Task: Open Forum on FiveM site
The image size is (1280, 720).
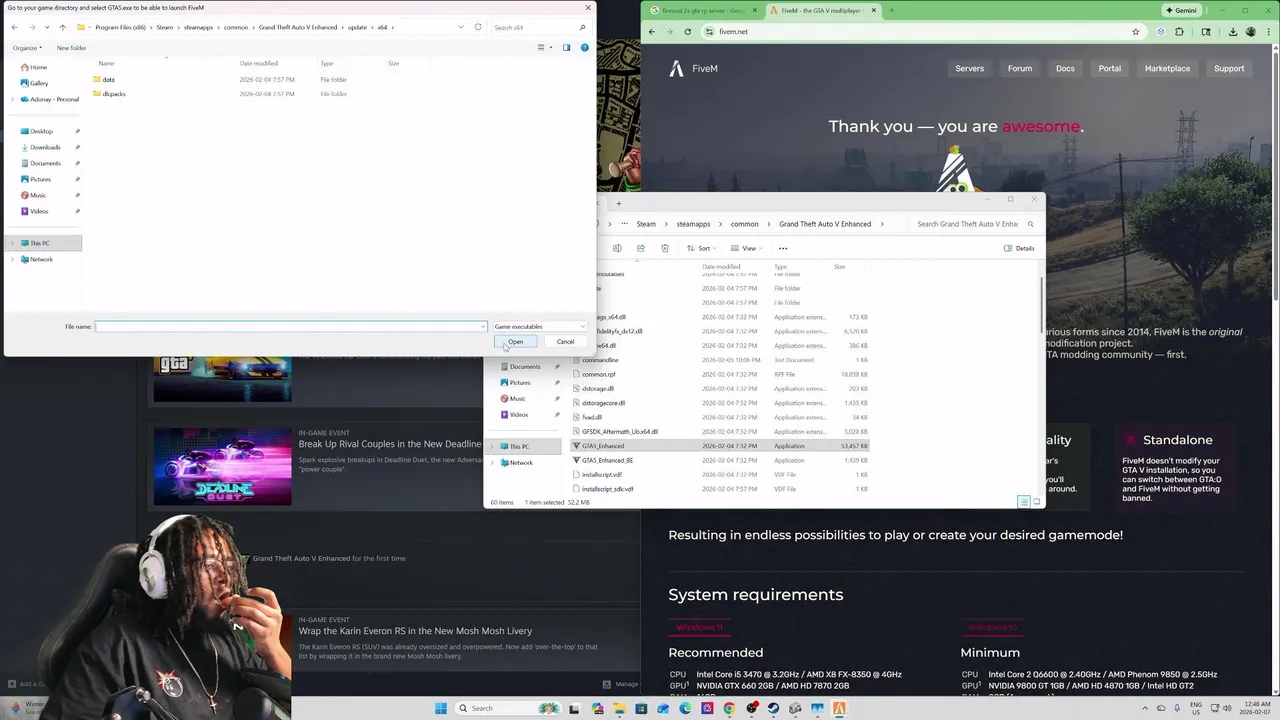Action: [1020, 68]
